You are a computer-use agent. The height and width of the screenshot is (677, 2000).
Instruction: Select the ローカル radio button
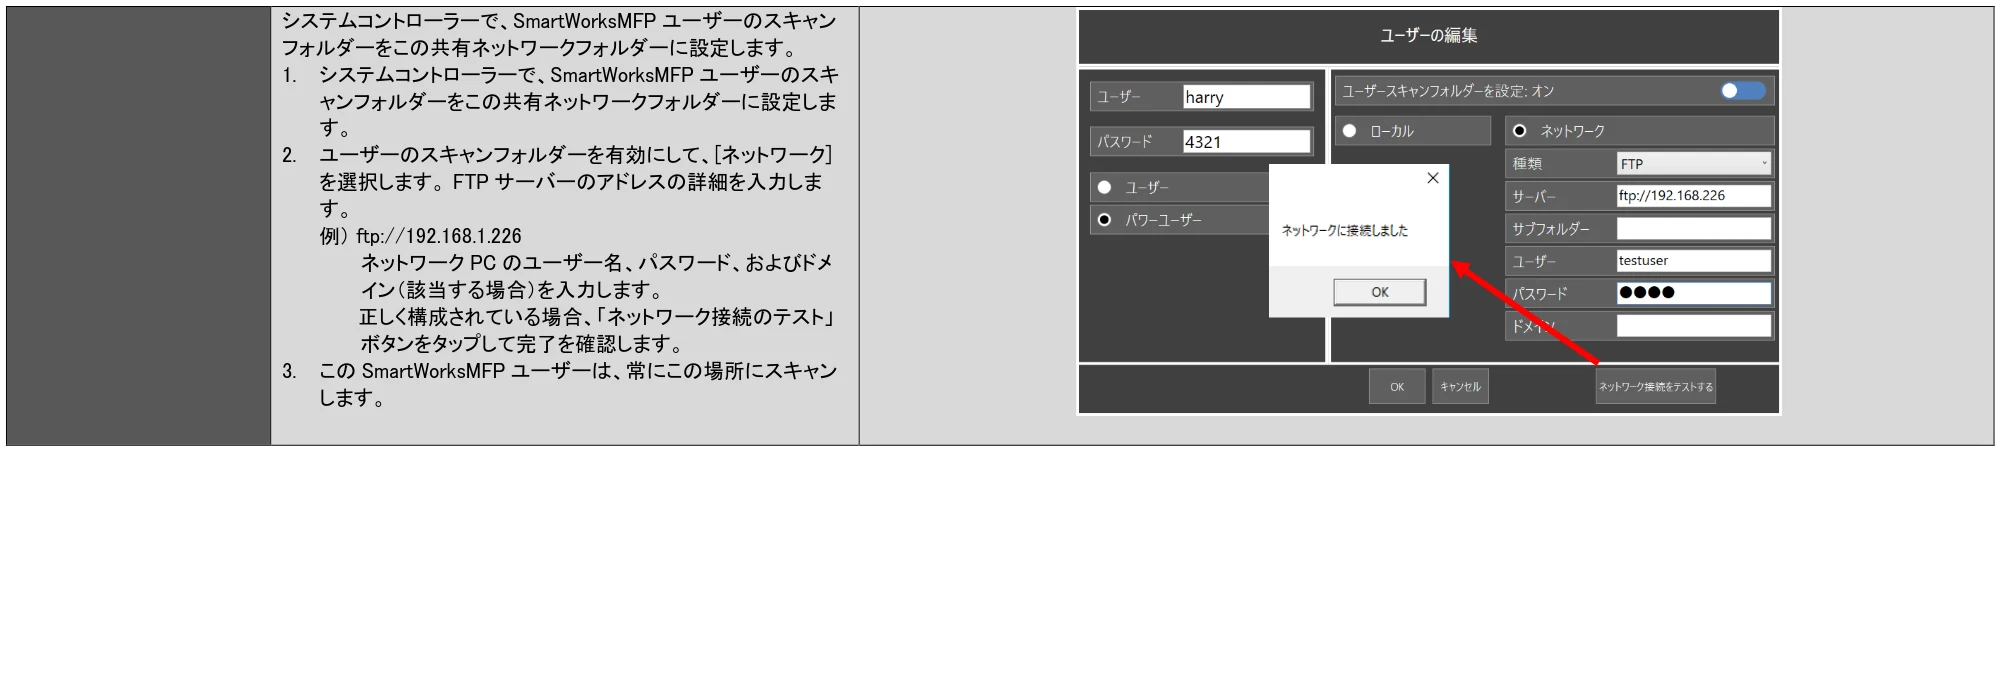click(1349, 131)
